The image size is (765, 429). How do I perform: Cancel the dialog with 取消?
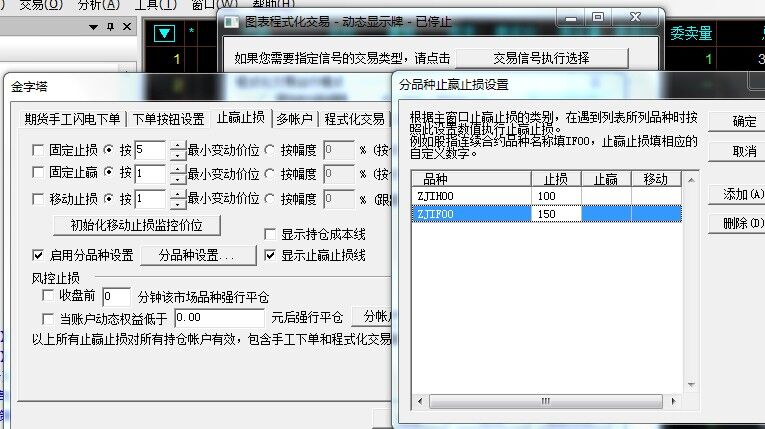tap(739, 151)
